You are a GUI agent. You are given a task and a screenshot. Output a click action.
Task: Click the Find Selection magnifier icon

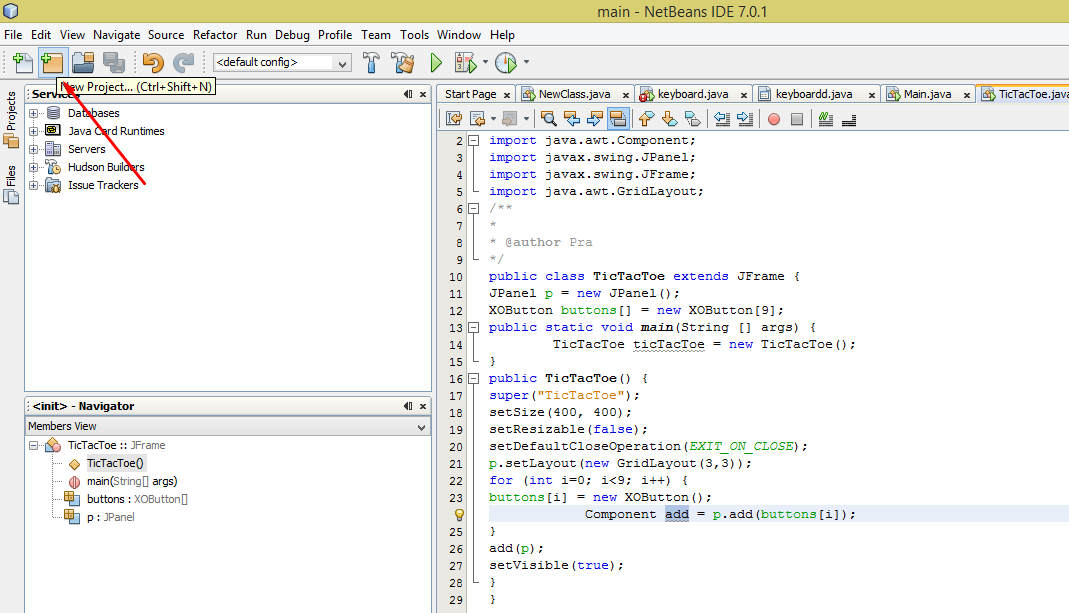[549, 119]
